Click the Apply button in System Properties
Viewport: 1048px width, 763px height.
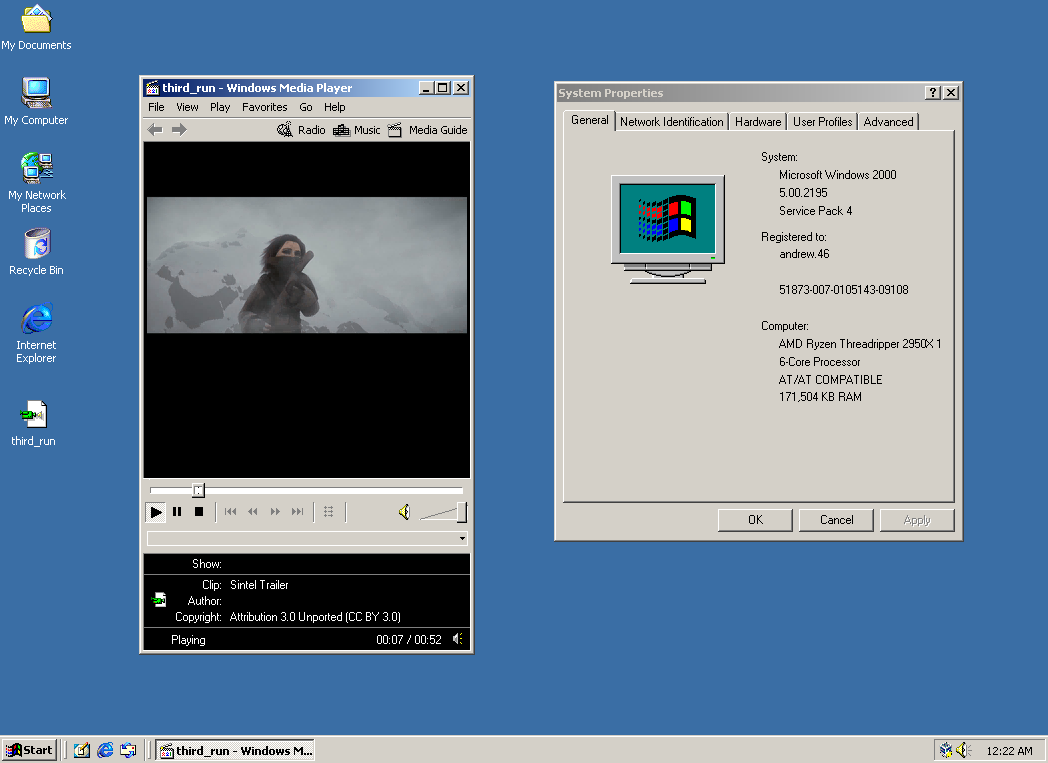(x=917, y=520)
